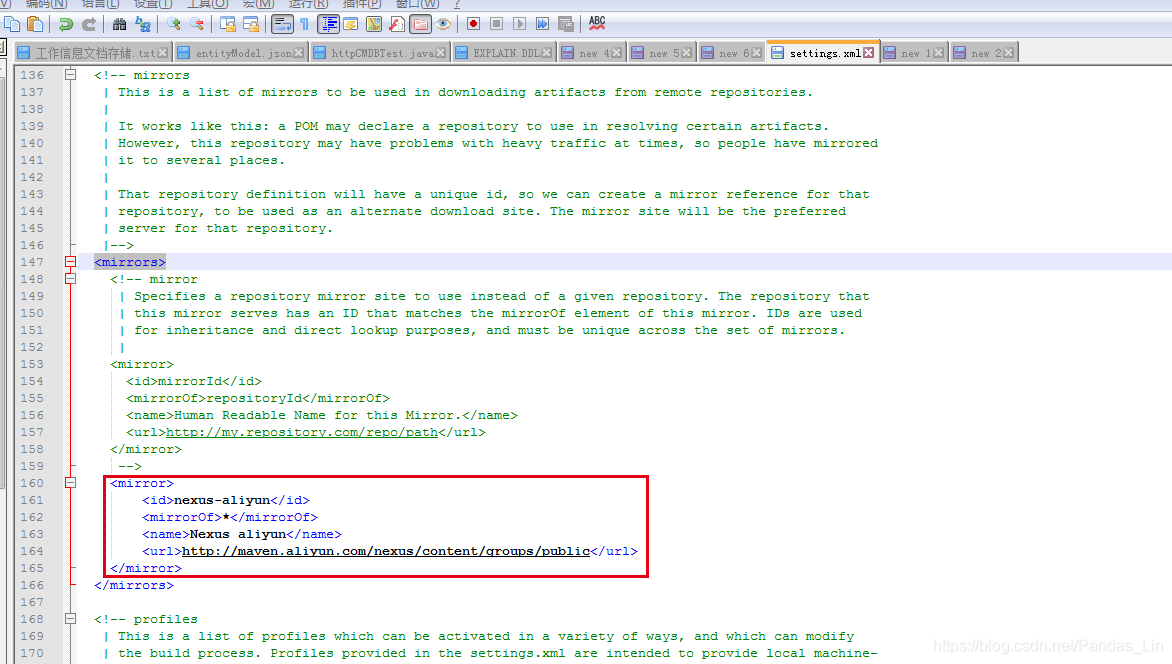Click the Copy toolbar icon
The height and width of the screenshot is (664, 1172).
[12, 24]
